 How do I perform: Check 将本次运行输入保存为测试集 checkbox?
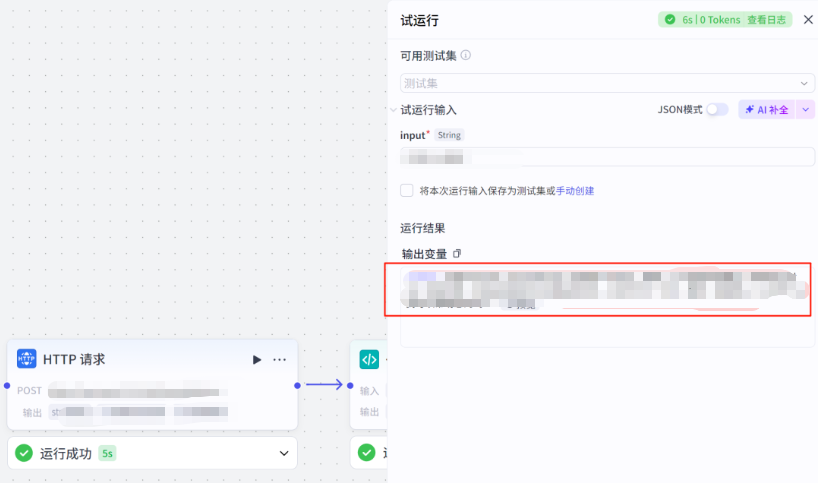click(x=407, y=190)
